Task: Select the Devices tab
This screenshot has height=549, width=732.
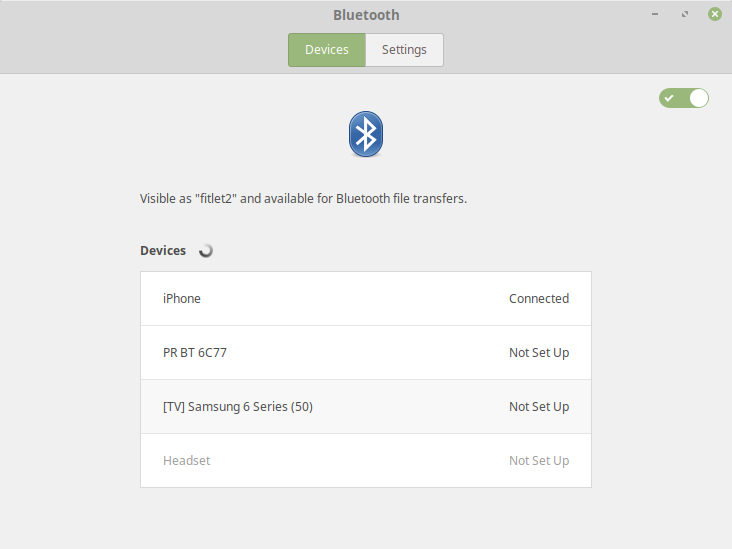Action: 327,49
